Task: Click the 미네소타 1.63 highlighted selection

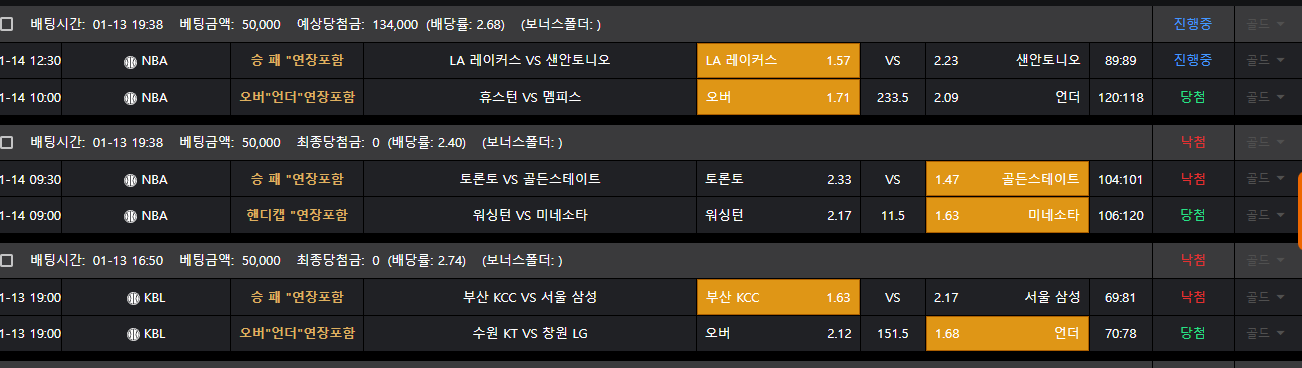Action: [x=1007, y=216]
